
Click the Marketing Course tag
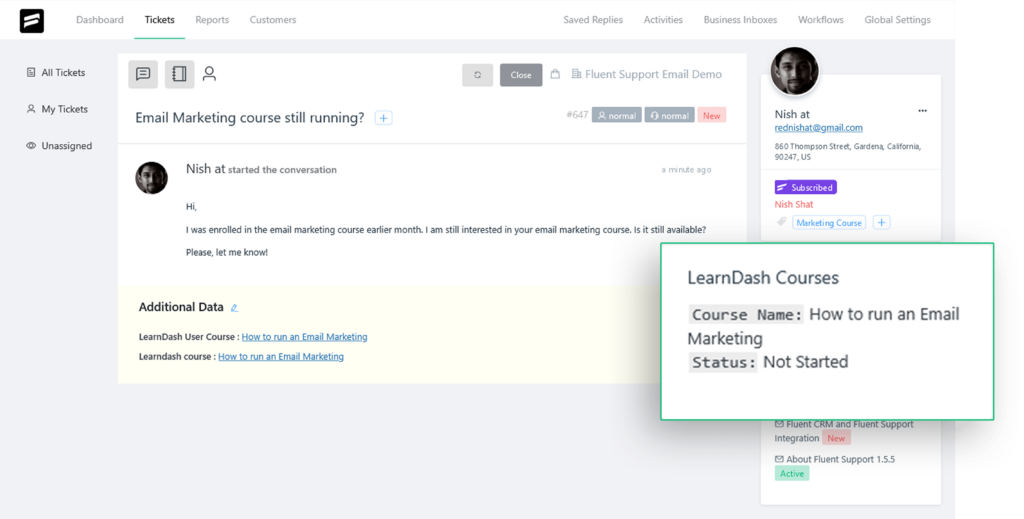point(829,223)
